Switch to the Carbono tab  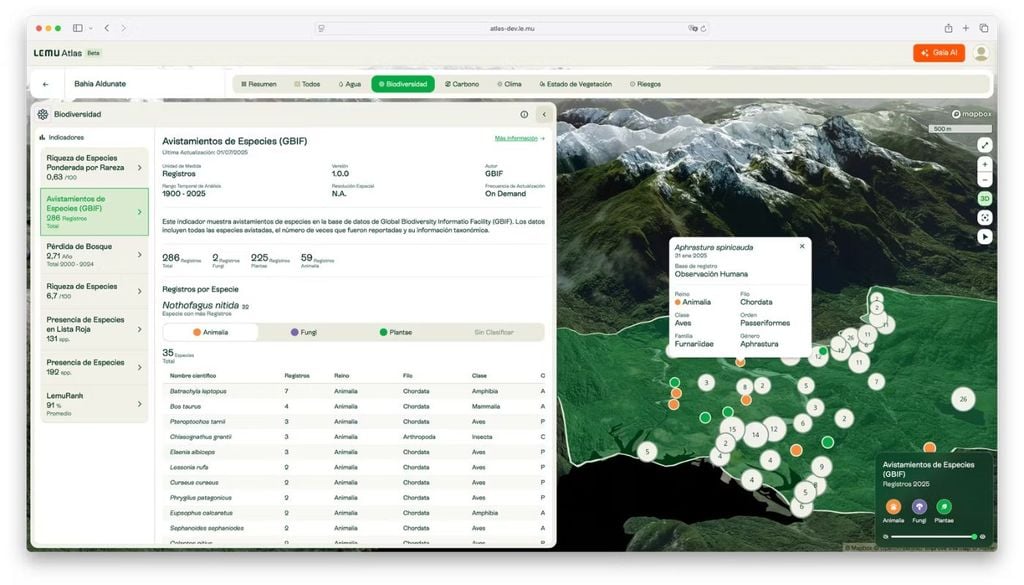click(x=460, y=84)
